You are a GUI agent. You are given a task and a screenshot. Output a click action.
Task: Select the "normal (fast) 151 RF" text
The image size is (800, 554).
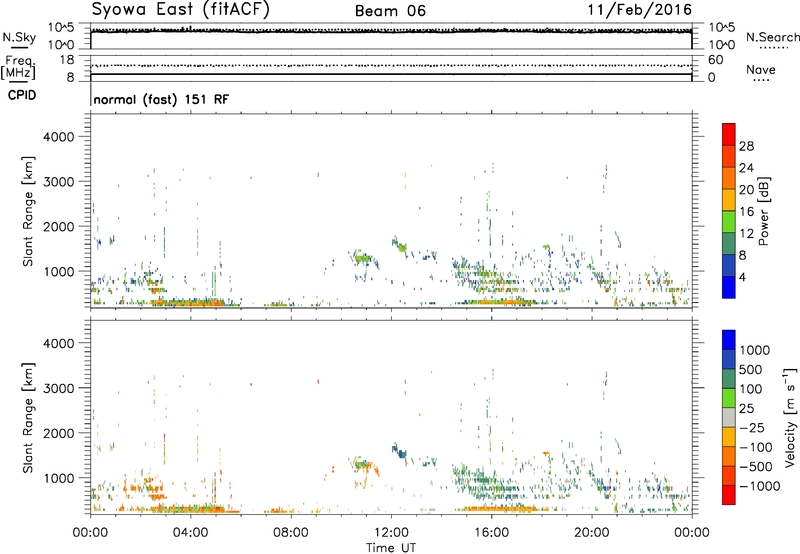click(x=161, y=99)
